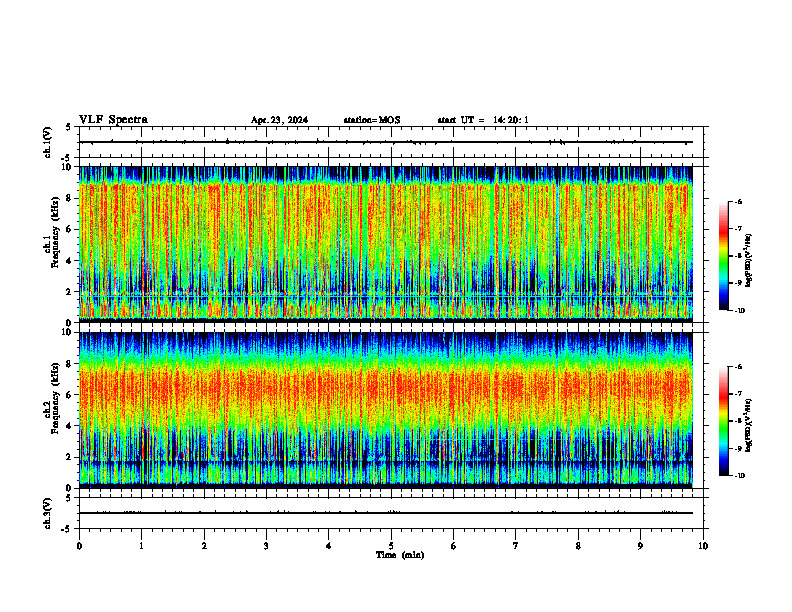792x612 pixels.
Task: Click the "8" kHz tick of ch.2 spectrogram
Action: coord(70,364)
